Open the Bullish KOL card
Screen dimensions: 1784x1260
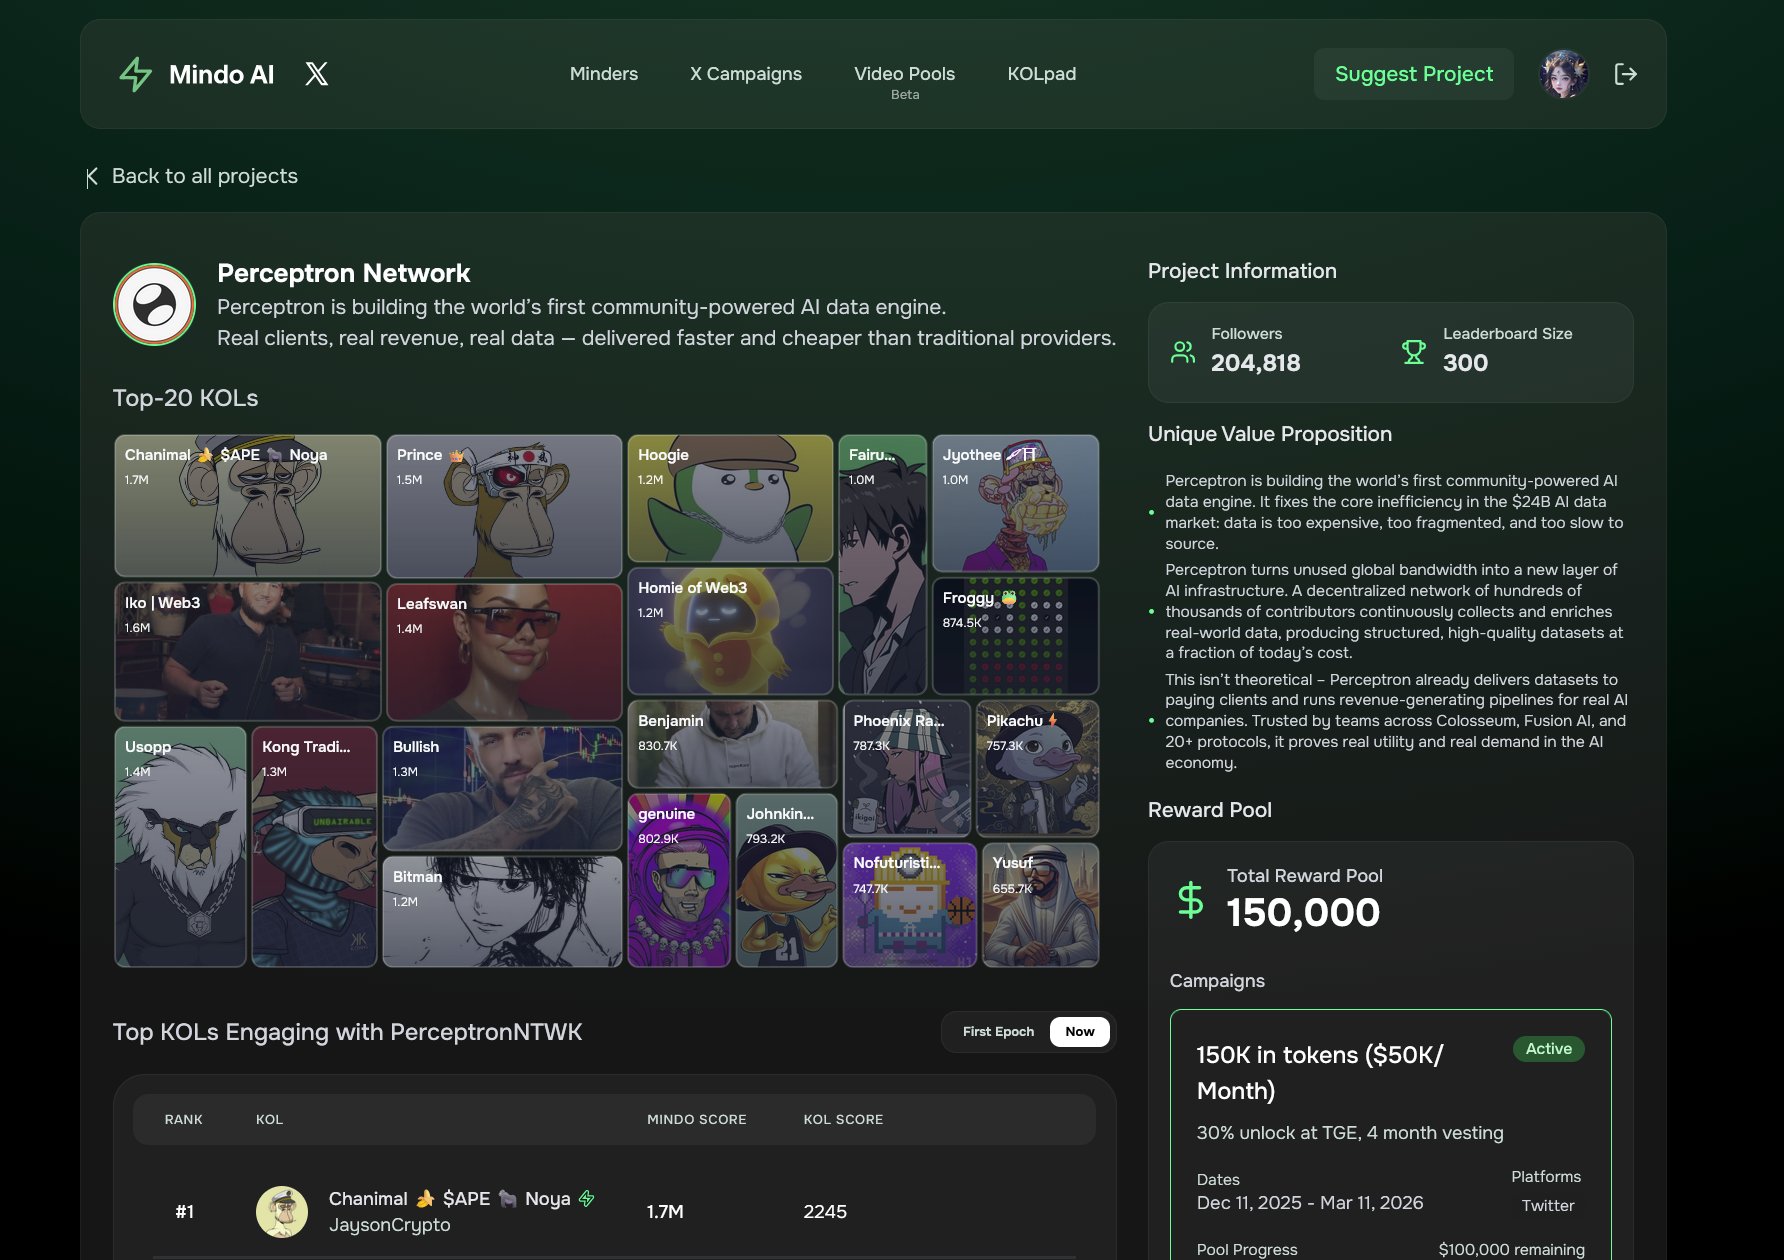click(x=502, y=789)
